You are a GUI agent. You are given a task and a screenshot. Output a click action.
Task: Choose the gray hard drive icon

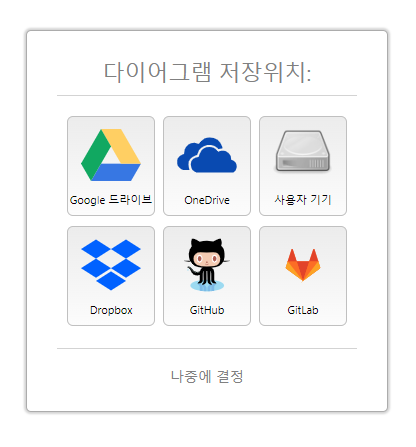(x=303, y=151)
